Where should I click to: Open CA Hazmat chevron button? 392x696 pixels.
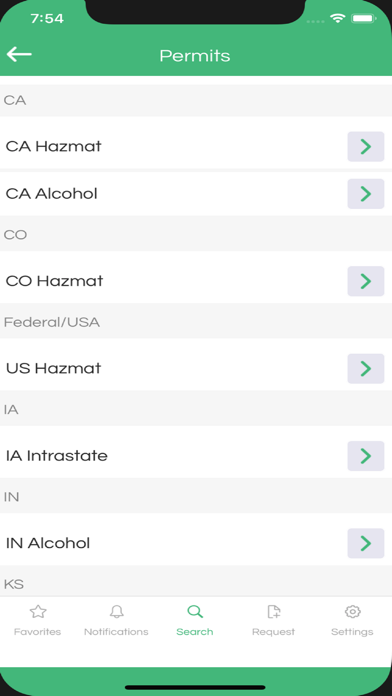(x=366, y=146)
